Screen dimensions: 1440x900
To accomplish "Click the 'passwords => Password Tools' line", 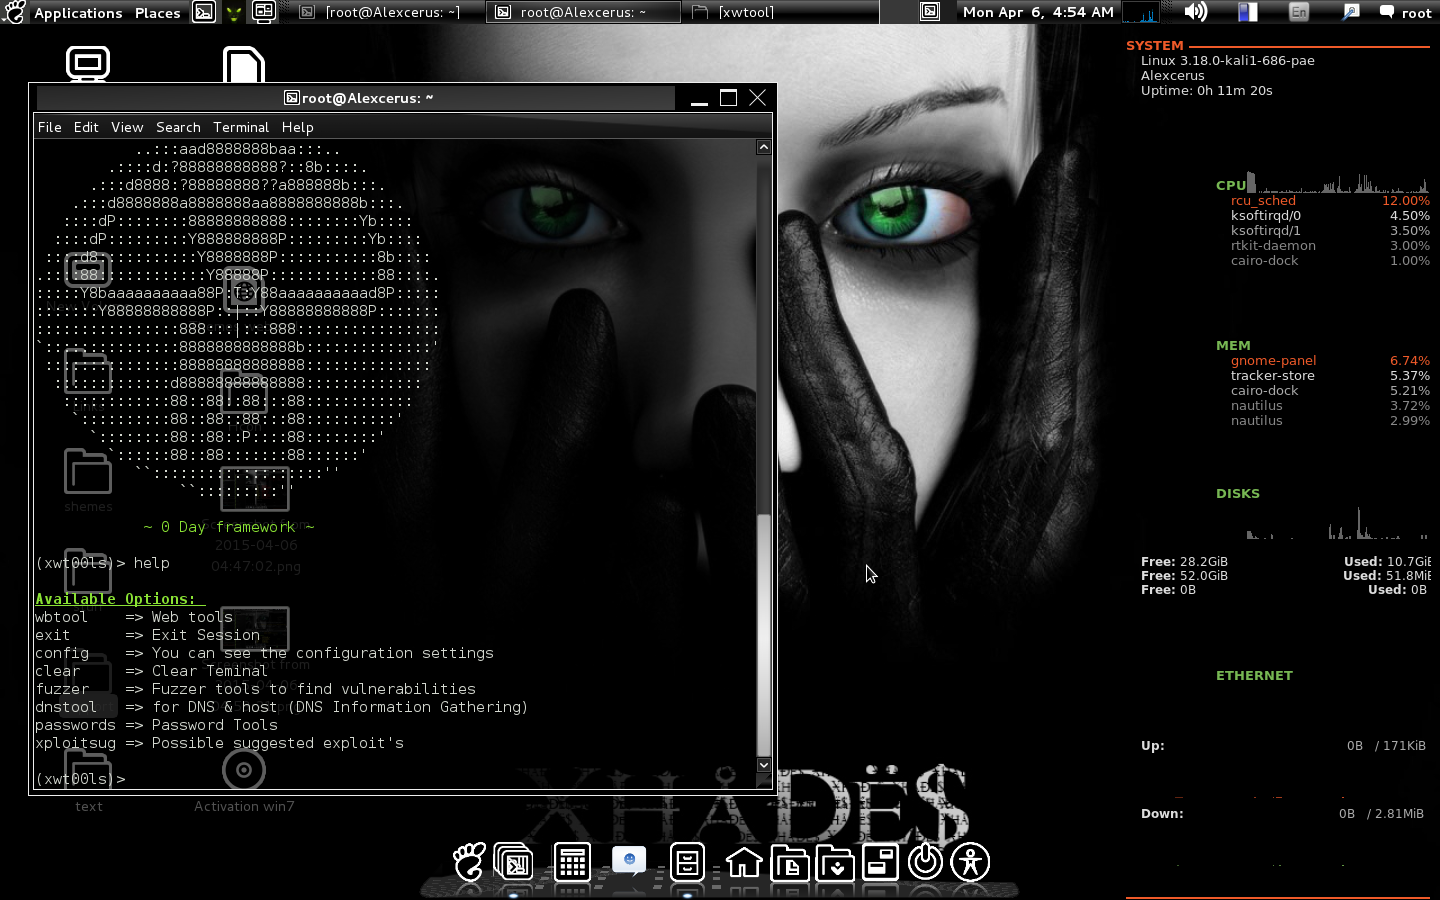I will (x=156, y=725).
